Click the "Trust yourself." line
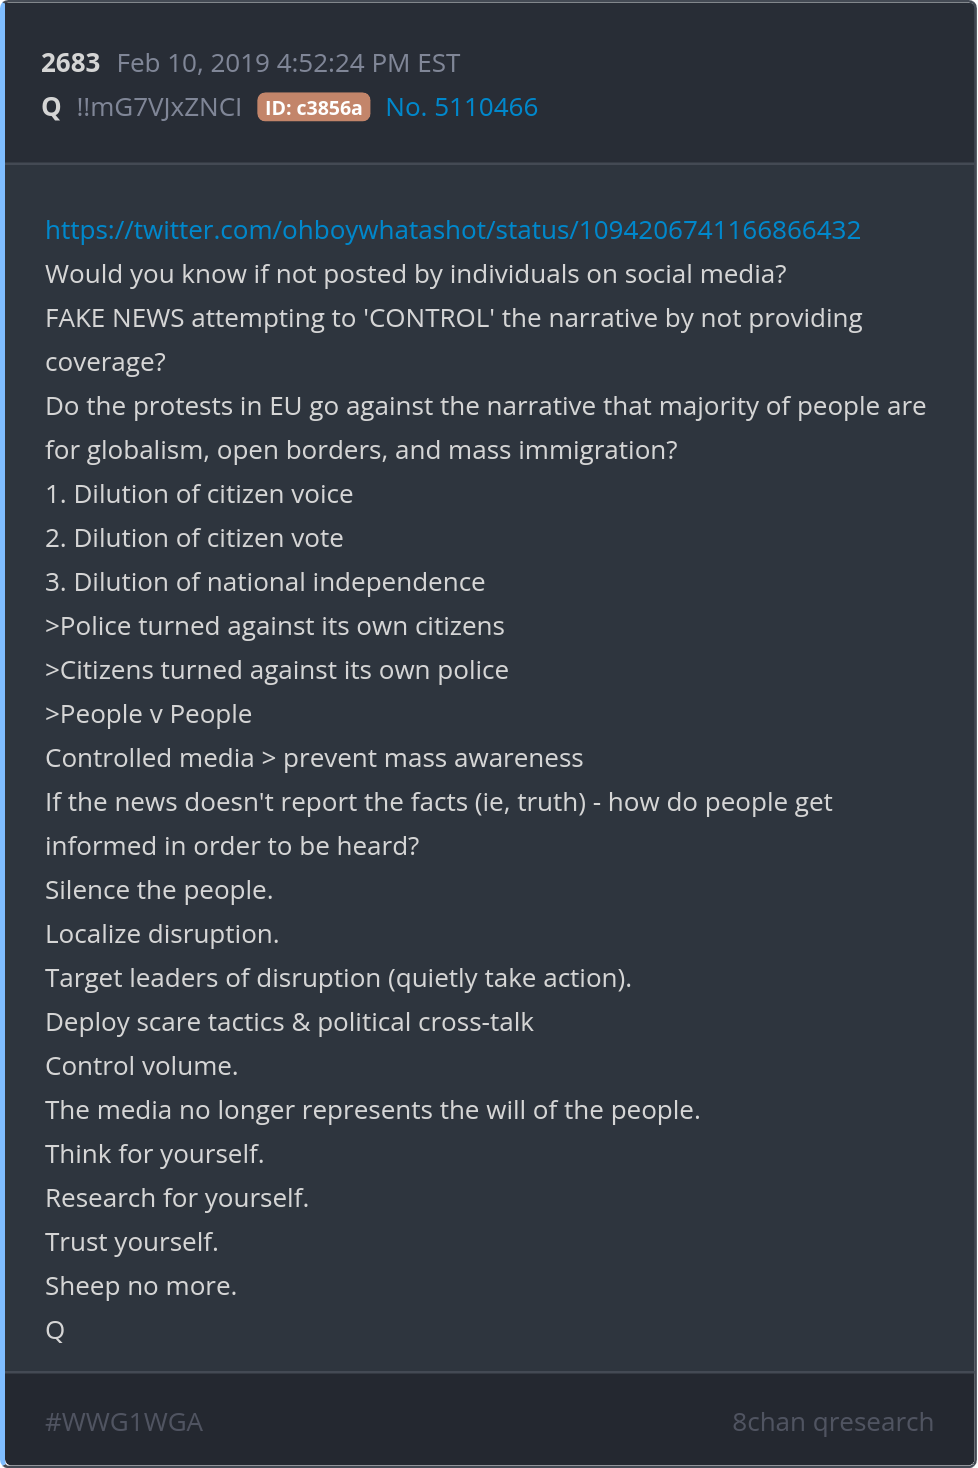Viewport: 978px width, 1468px height. (x=131, y=1242)
